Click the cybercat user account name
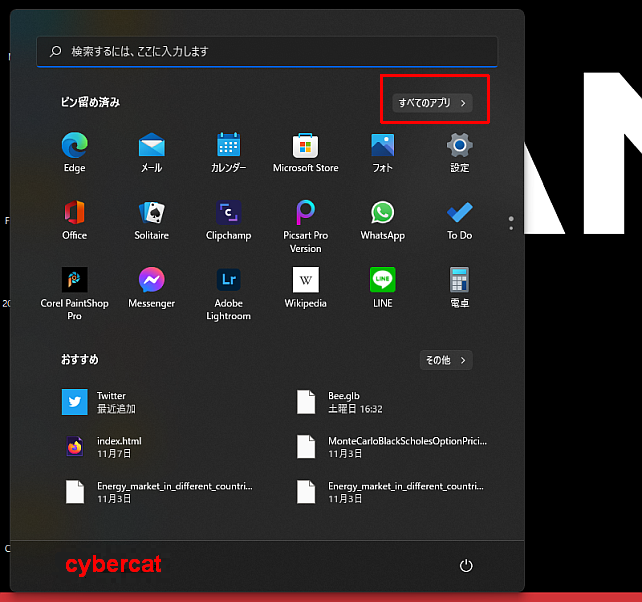 click(113, 565)
